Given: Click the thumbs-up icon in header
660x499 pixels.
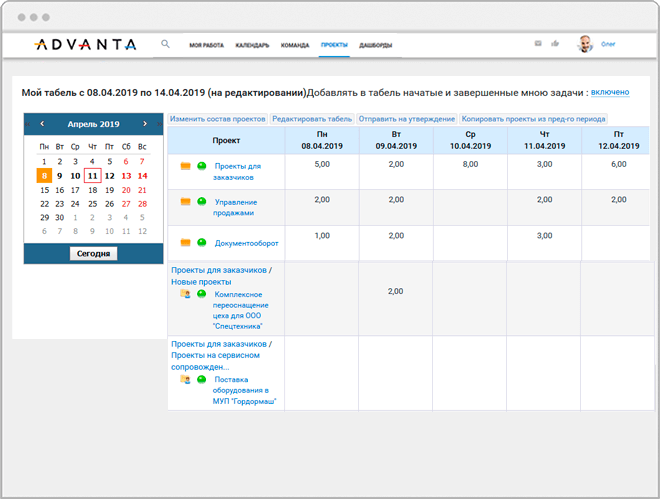Looking at the screenshot, I should click(x=555, y=43).
